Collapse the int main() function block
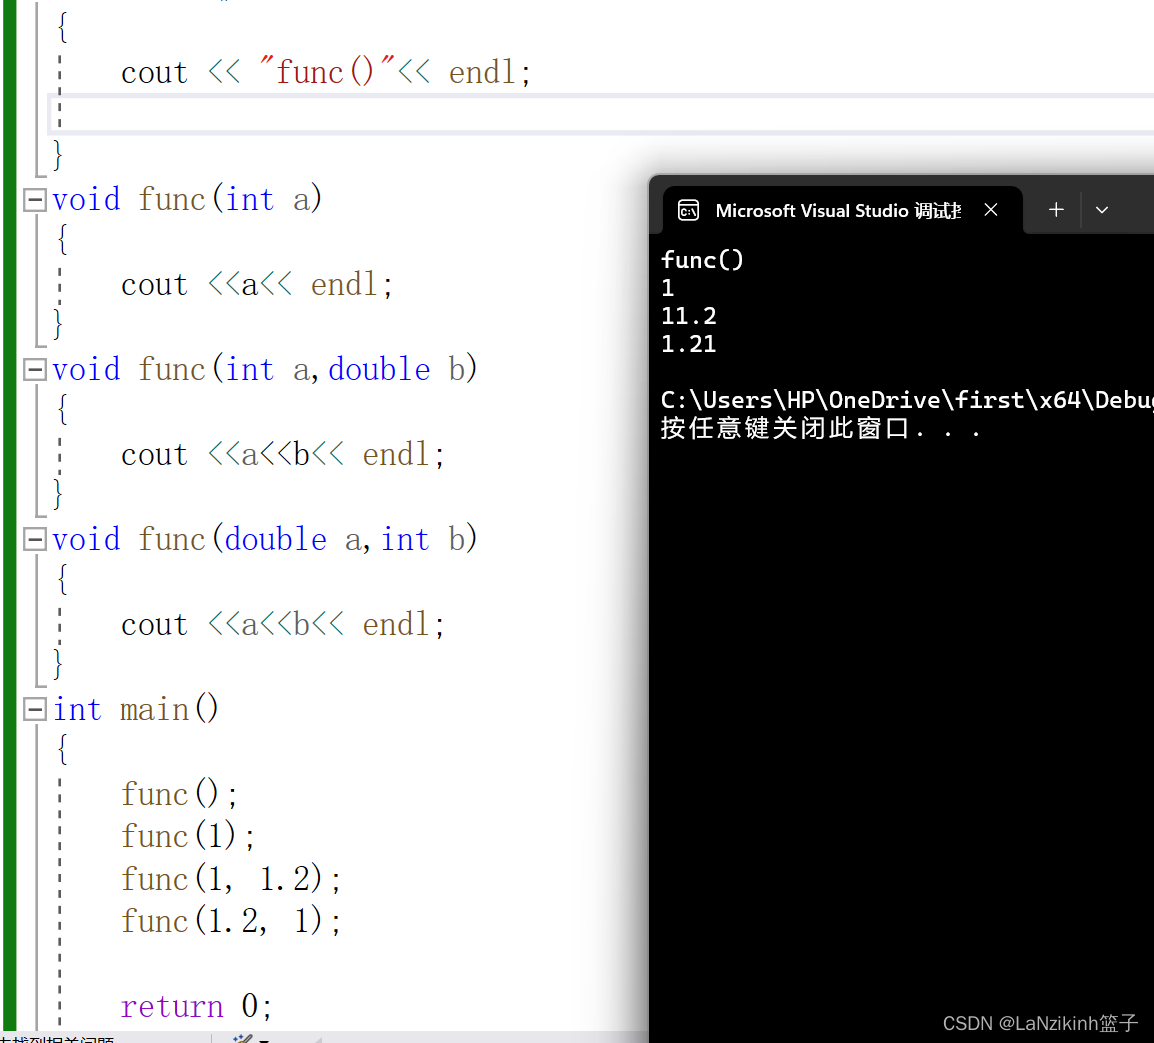The width and height of the screenshot is (1154, 1043). click(x=35, y=710)
